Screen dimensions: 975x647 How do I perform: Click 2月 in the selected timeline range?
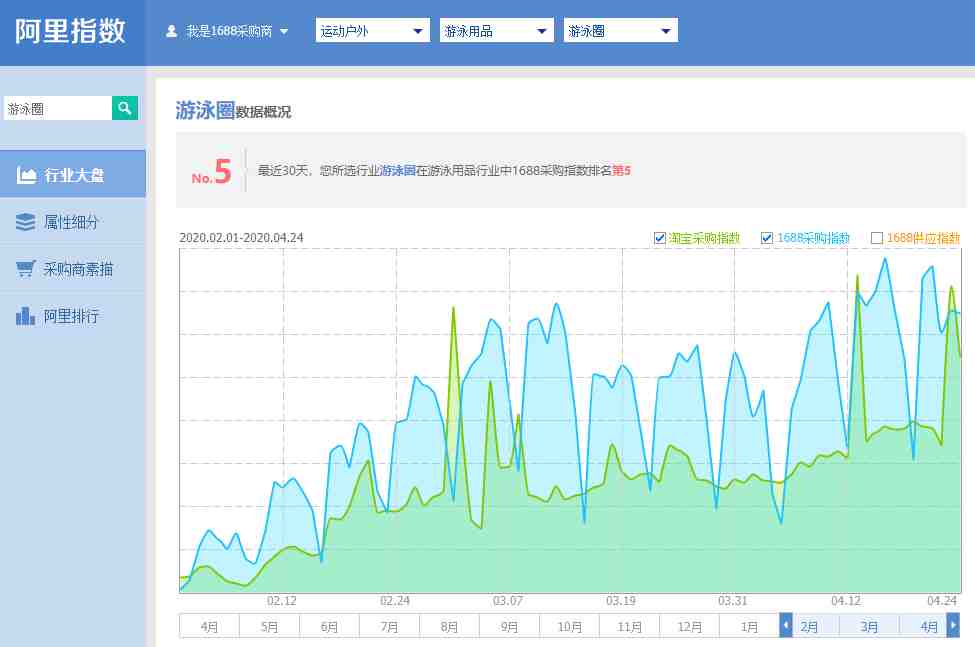pos(809,626)
